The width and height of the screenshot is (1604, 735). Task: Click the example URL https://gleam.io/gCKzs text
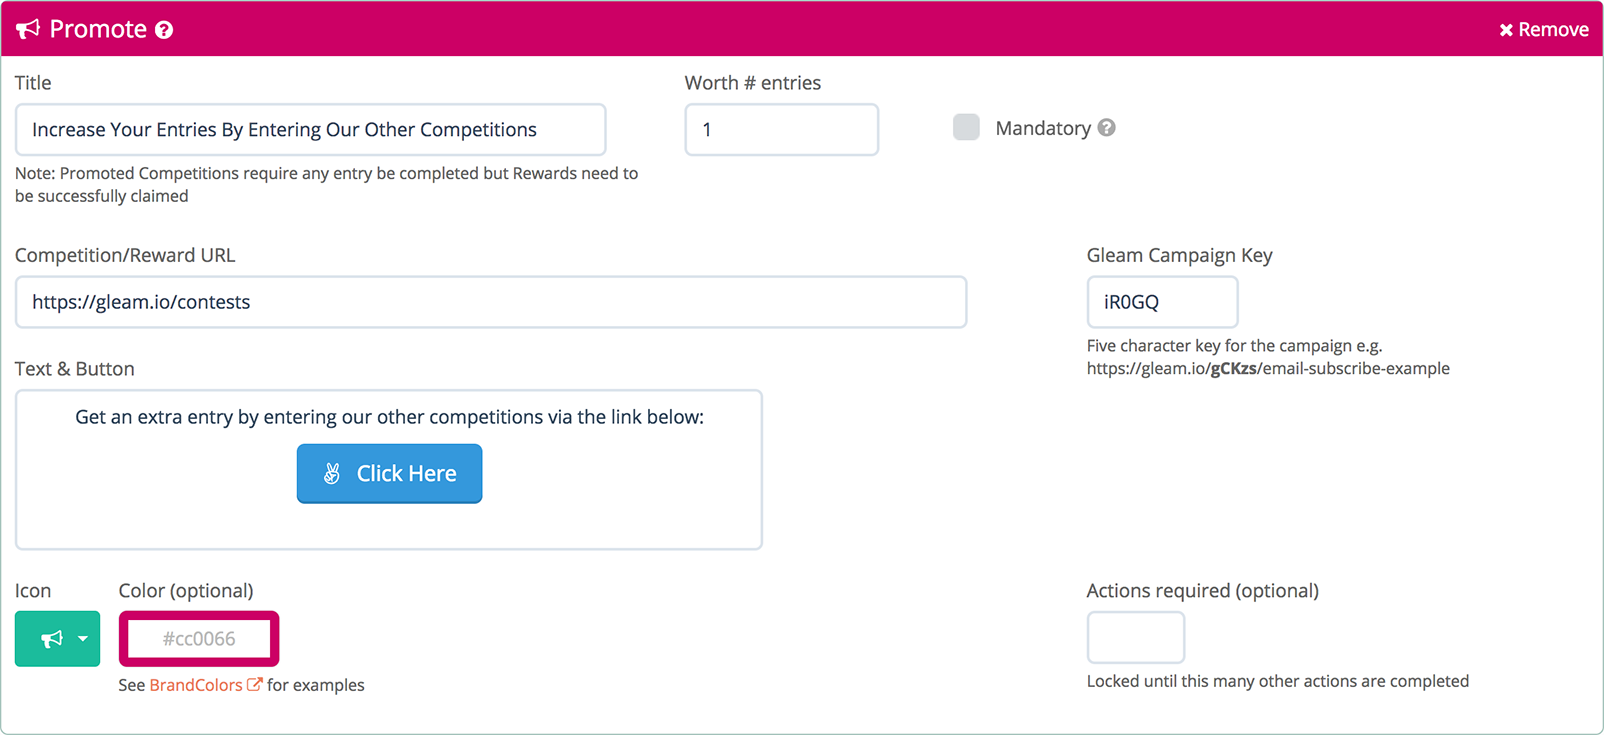[1268, 369]
